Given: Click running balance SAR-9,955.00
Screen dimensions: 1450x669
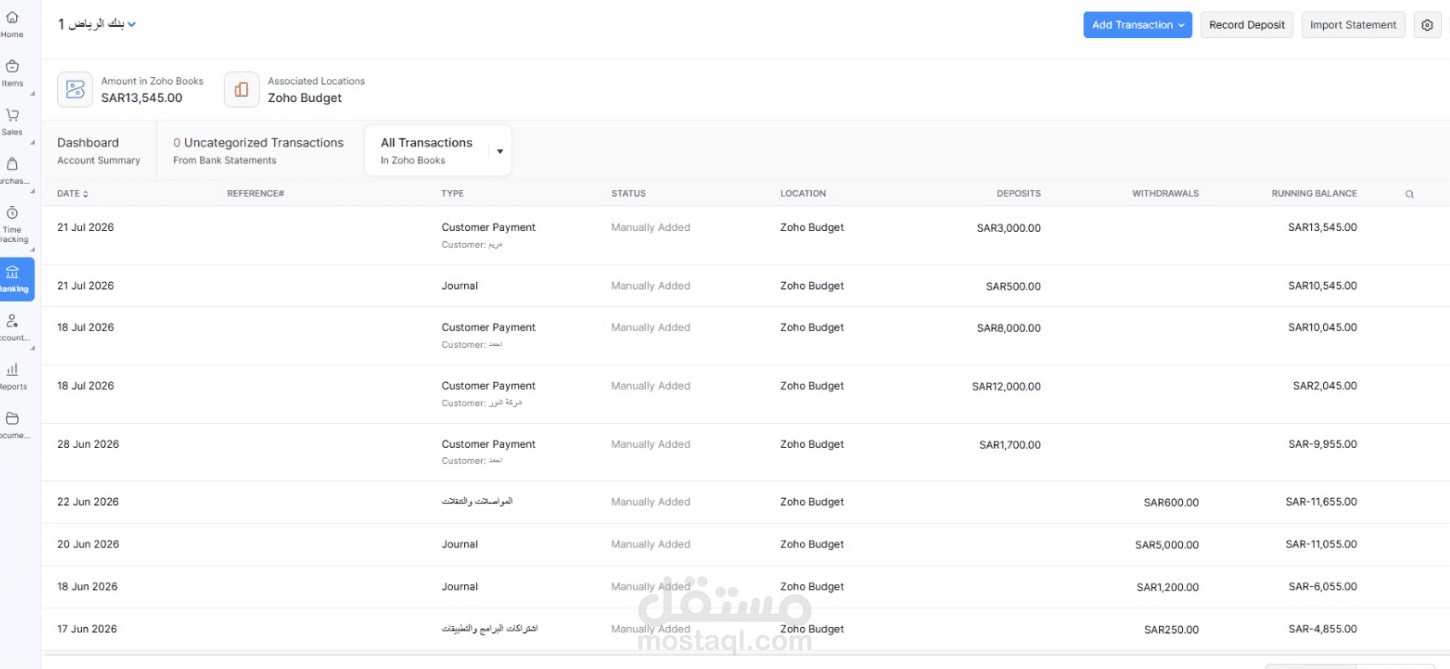Looking at the screenshot, I should point(1322,444).
